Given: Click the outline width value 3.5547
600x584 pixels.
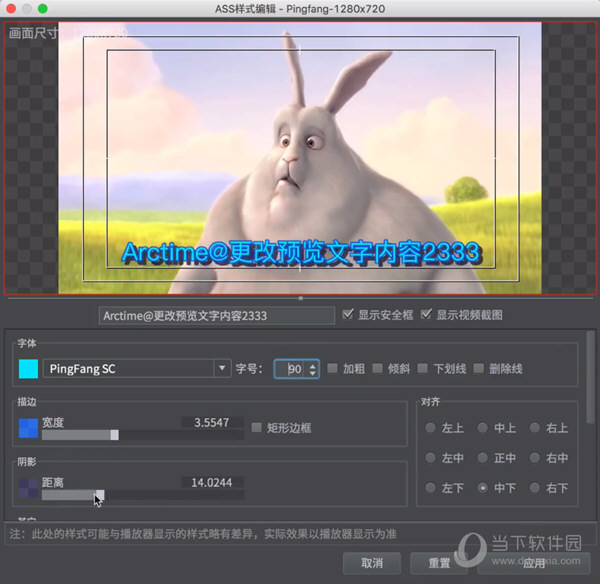Looking at the screenshot, I should (212, 423).
